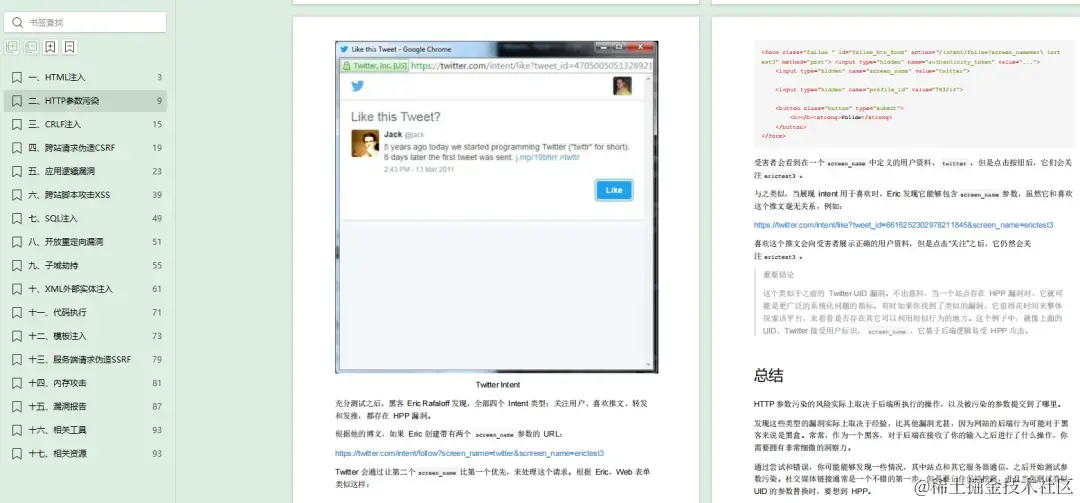Select bookmark 二、HTTP参数污染

coord(85,101)
